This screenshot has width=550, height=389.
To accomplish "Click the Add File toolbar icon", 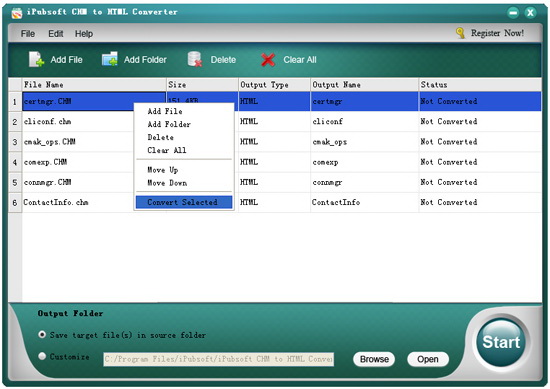I will pos(36,59).
